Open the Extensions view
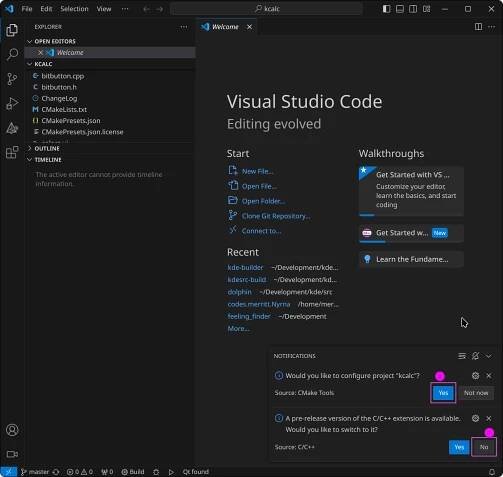Screen dimensions: 503x477 (x=12, y=153)
